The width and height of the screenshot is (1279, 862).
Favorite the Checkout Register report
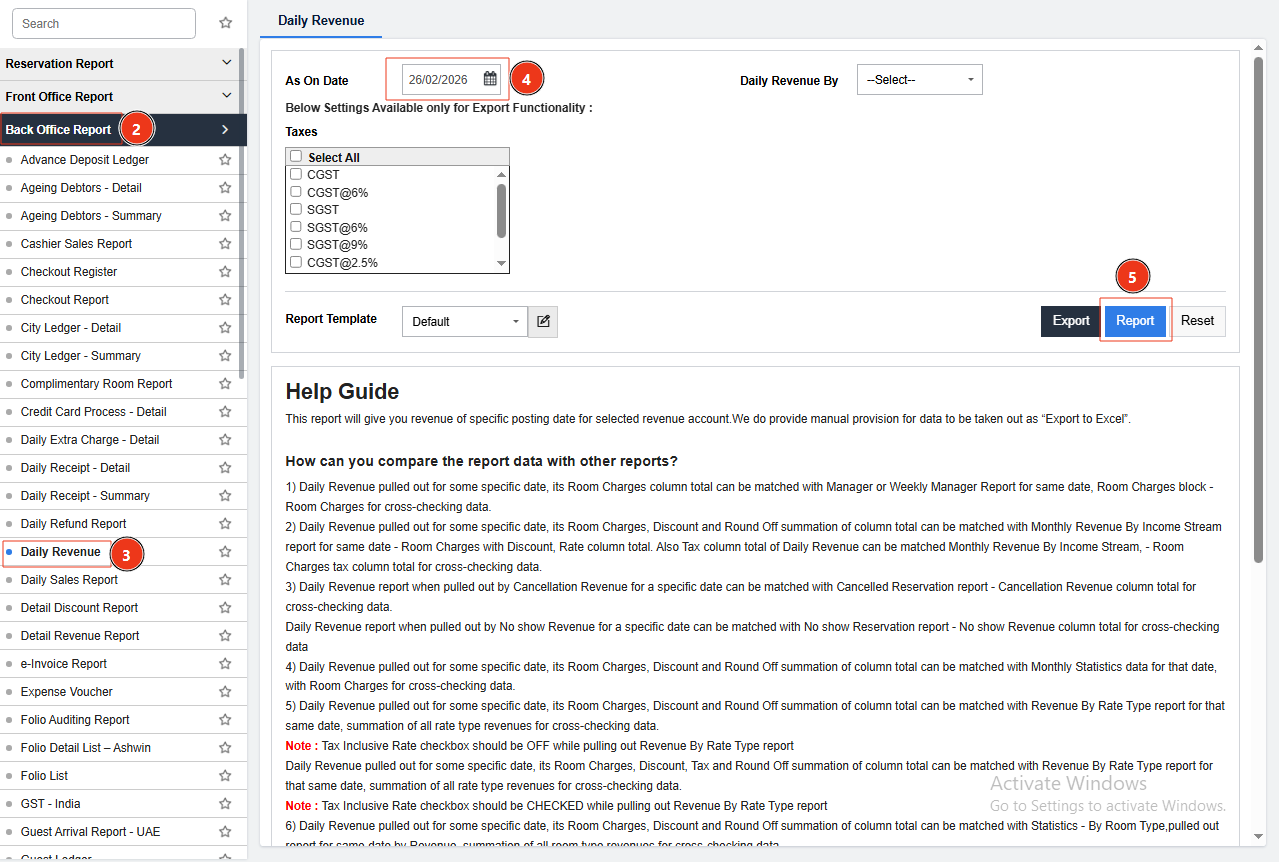225,272
